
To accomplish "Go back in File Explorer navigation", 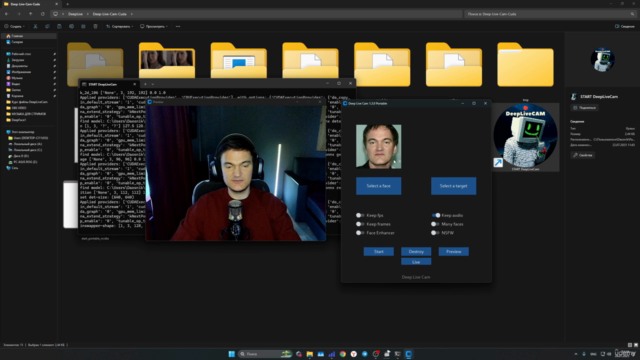I will 7,14.
